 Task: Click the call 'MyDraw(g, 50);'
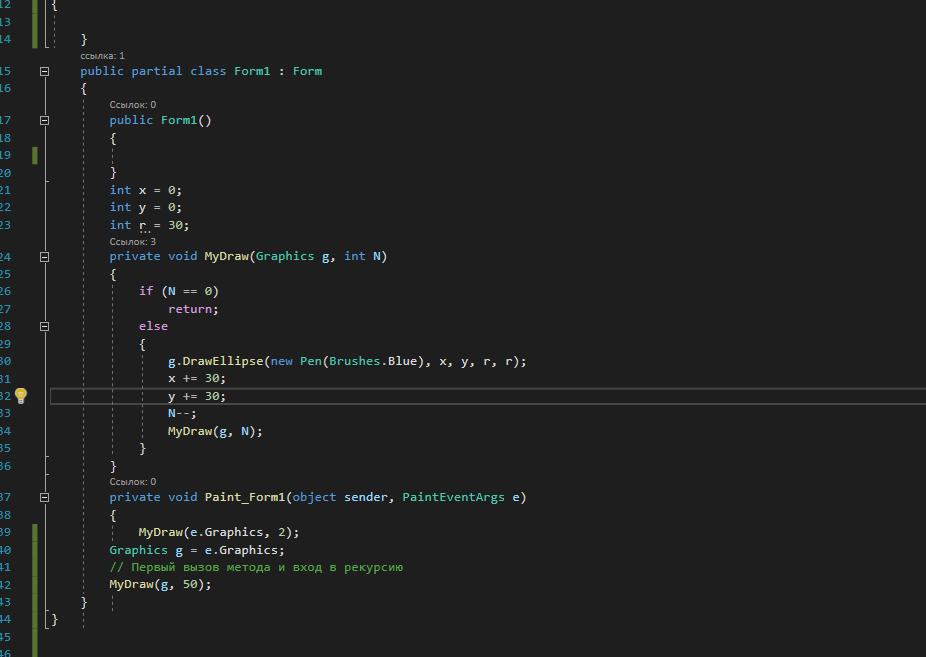pyautogui.click(x=160, y=584)
